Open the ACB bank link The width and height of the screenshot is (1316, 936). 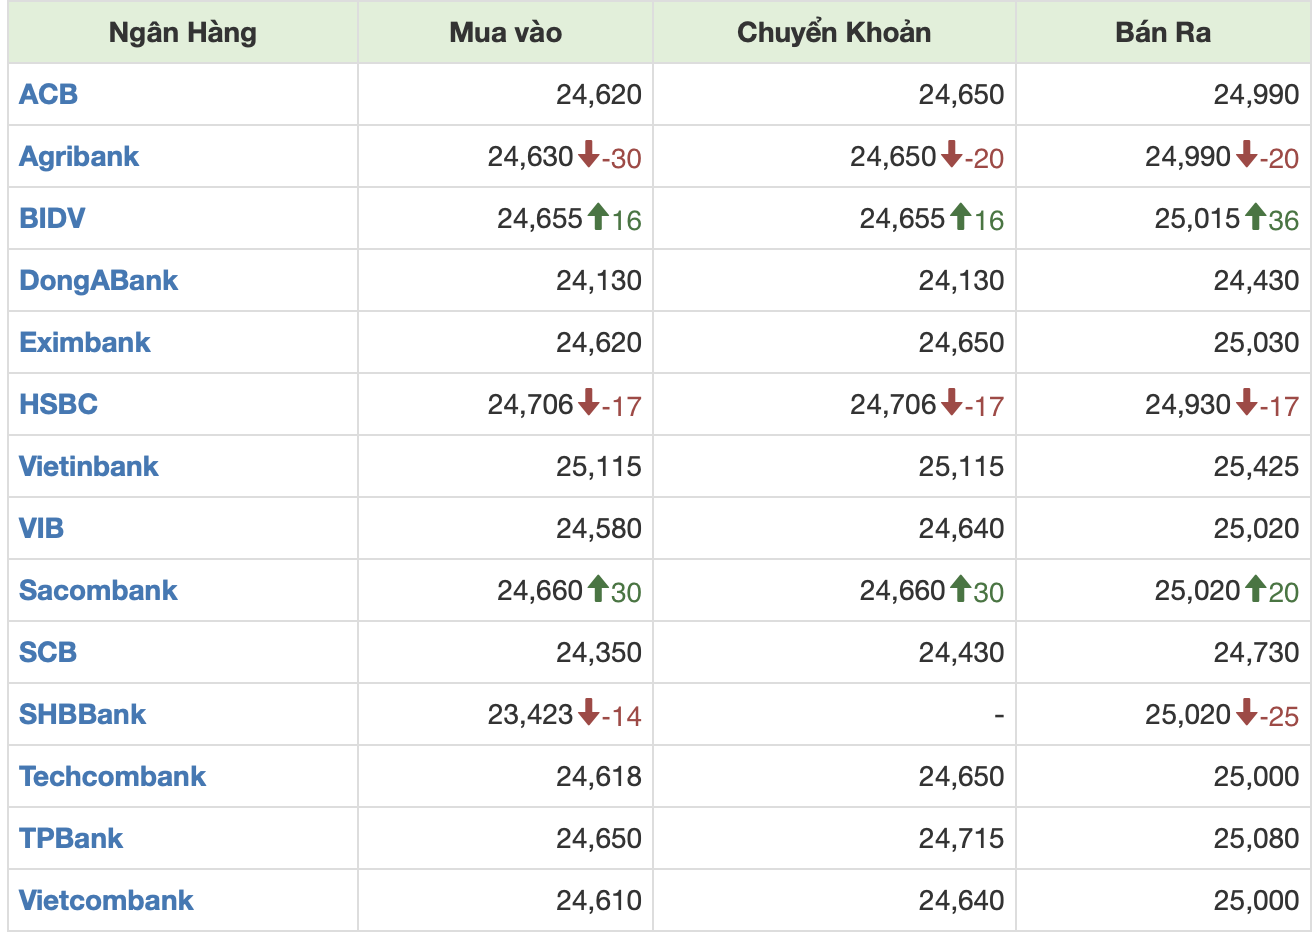(x=48, y=94)
